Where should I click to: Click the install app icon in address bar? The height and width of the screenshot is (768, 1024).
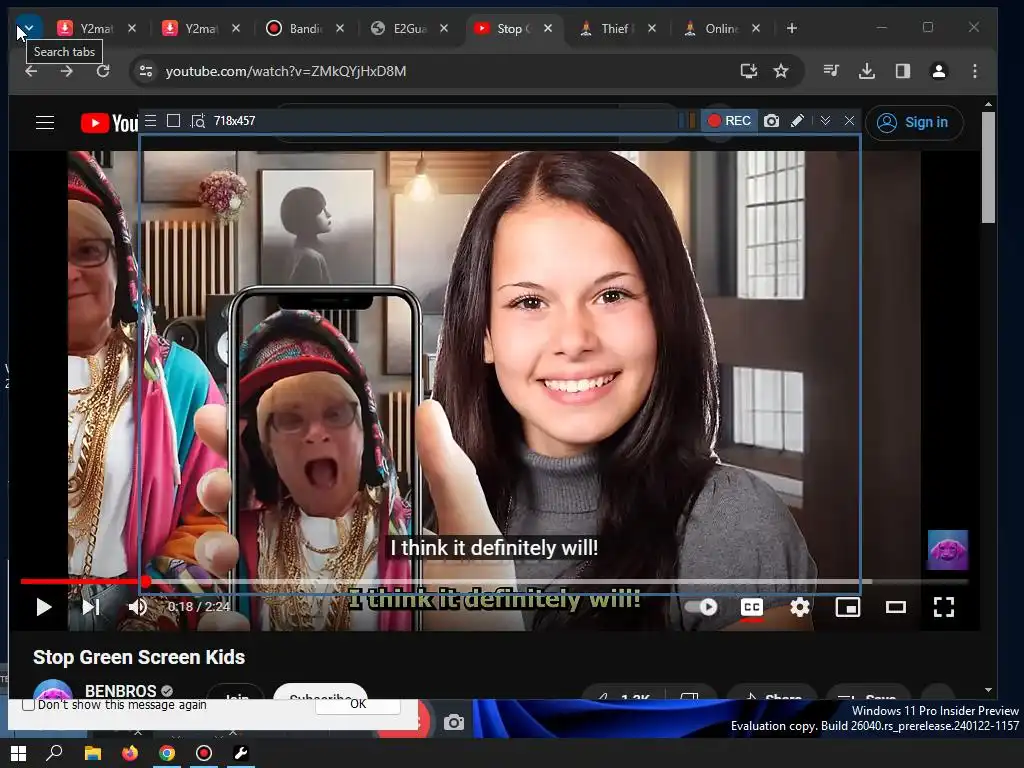[748, 71]
